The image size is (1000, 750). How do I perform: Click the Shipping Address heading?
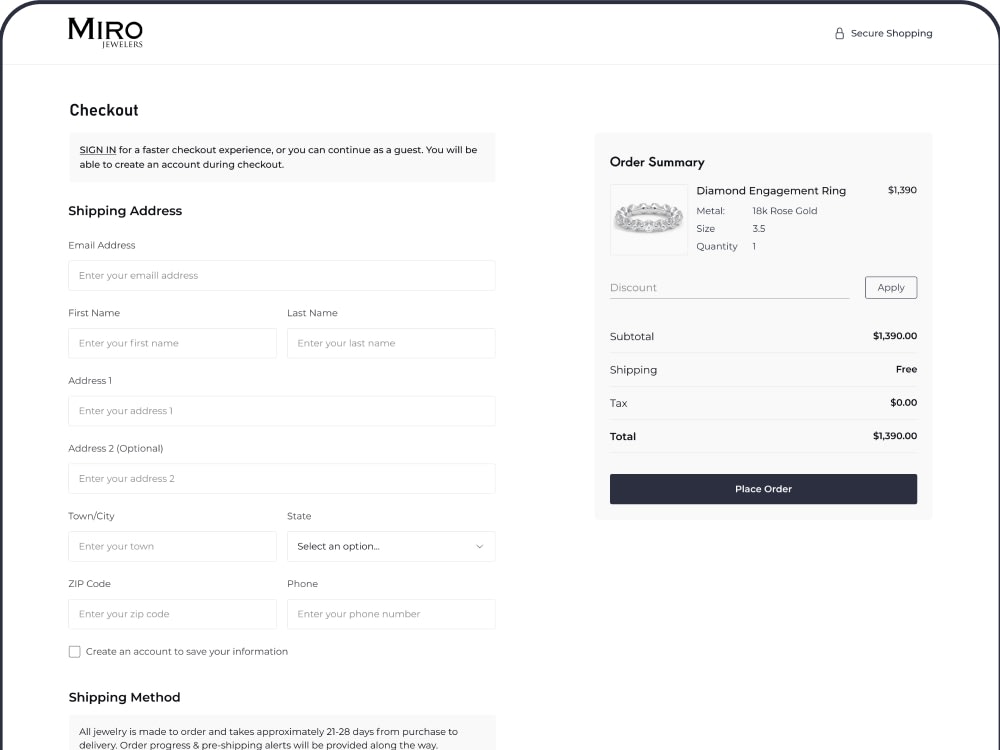click(125, 211)
